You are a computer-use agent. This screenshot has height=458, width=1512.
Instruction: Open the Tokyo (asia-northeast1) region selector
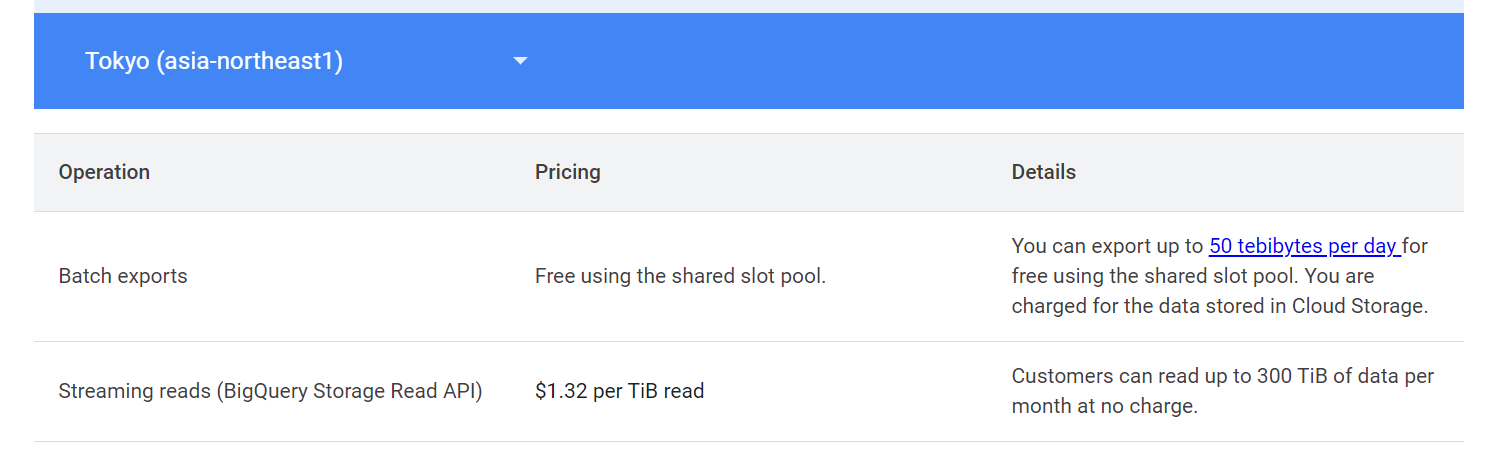(306, 61)
